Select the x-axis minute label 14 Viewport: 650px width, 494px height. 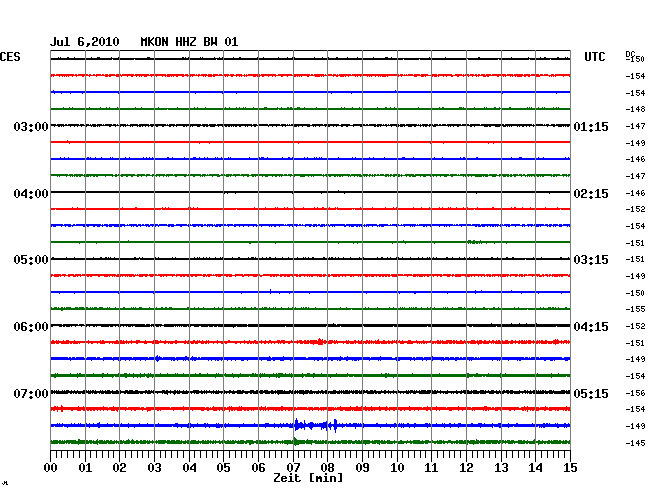point(535,467)
